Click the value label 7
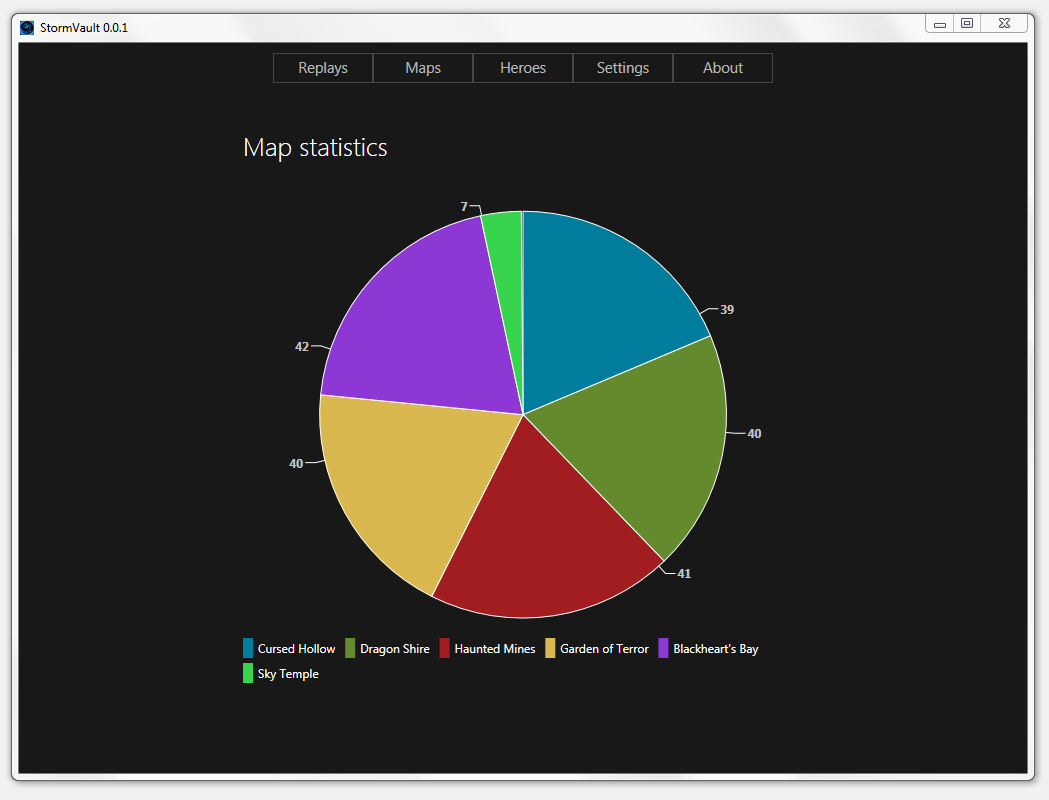This screenshot has width=1049, height=800. click(x=464, y=207)
